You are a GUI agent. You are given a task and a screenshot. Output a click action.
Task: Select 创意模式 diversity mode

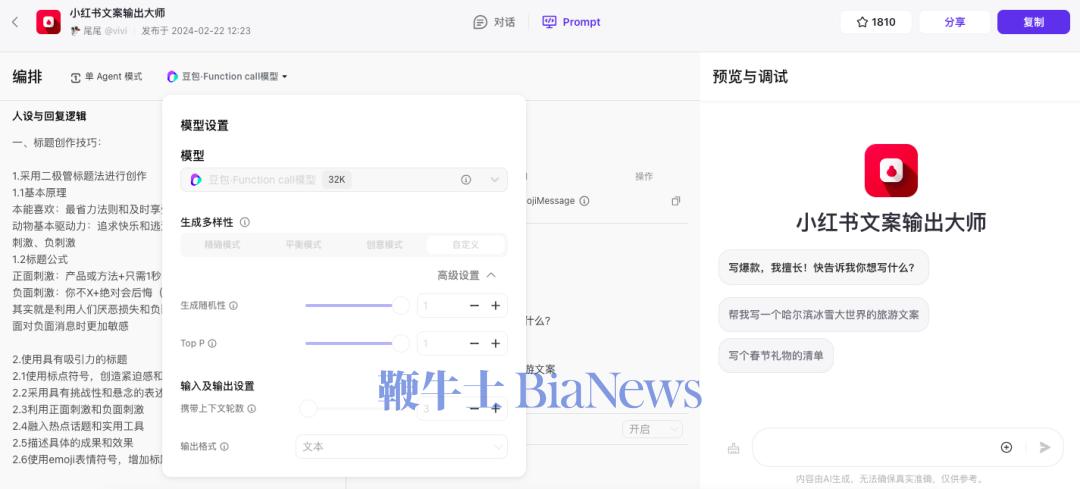coord(384,244)
